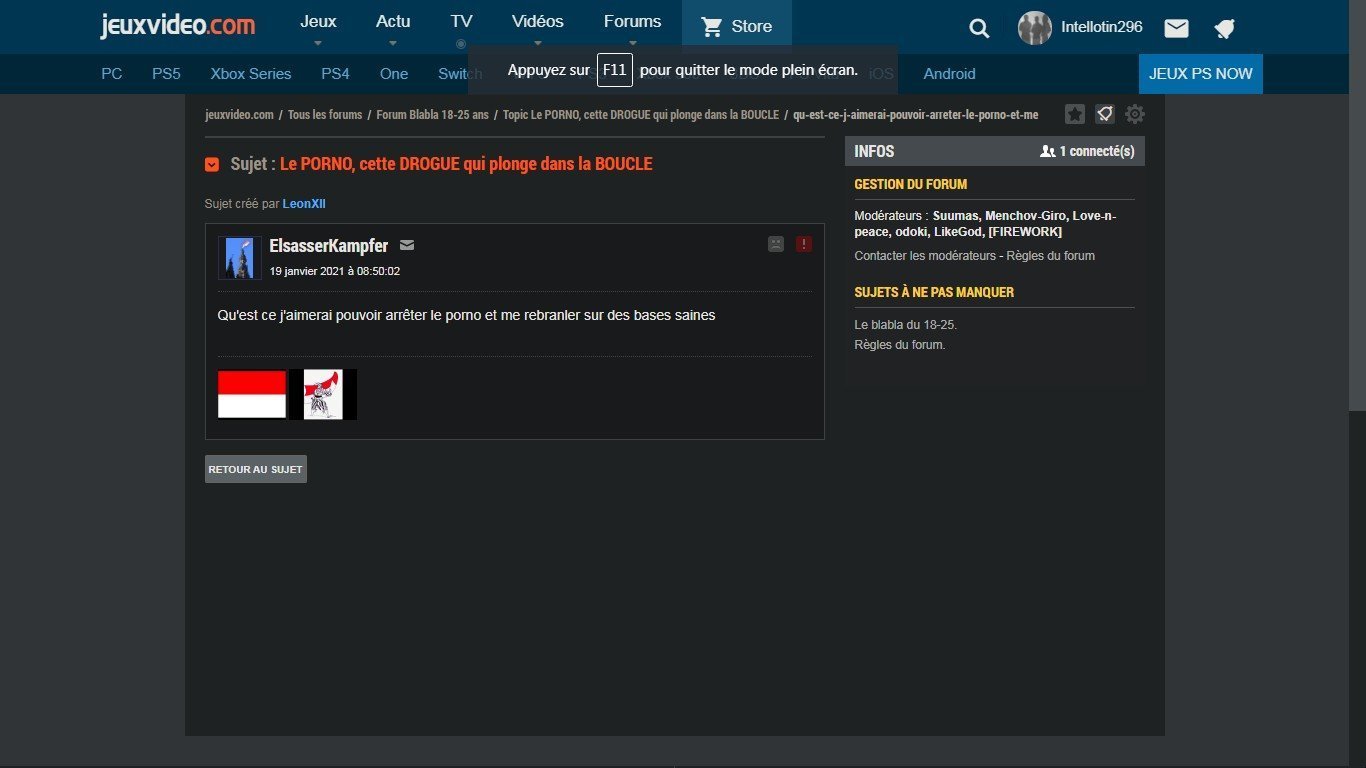Select the PS4 platform tab
1366x768 pixels.
335,74
